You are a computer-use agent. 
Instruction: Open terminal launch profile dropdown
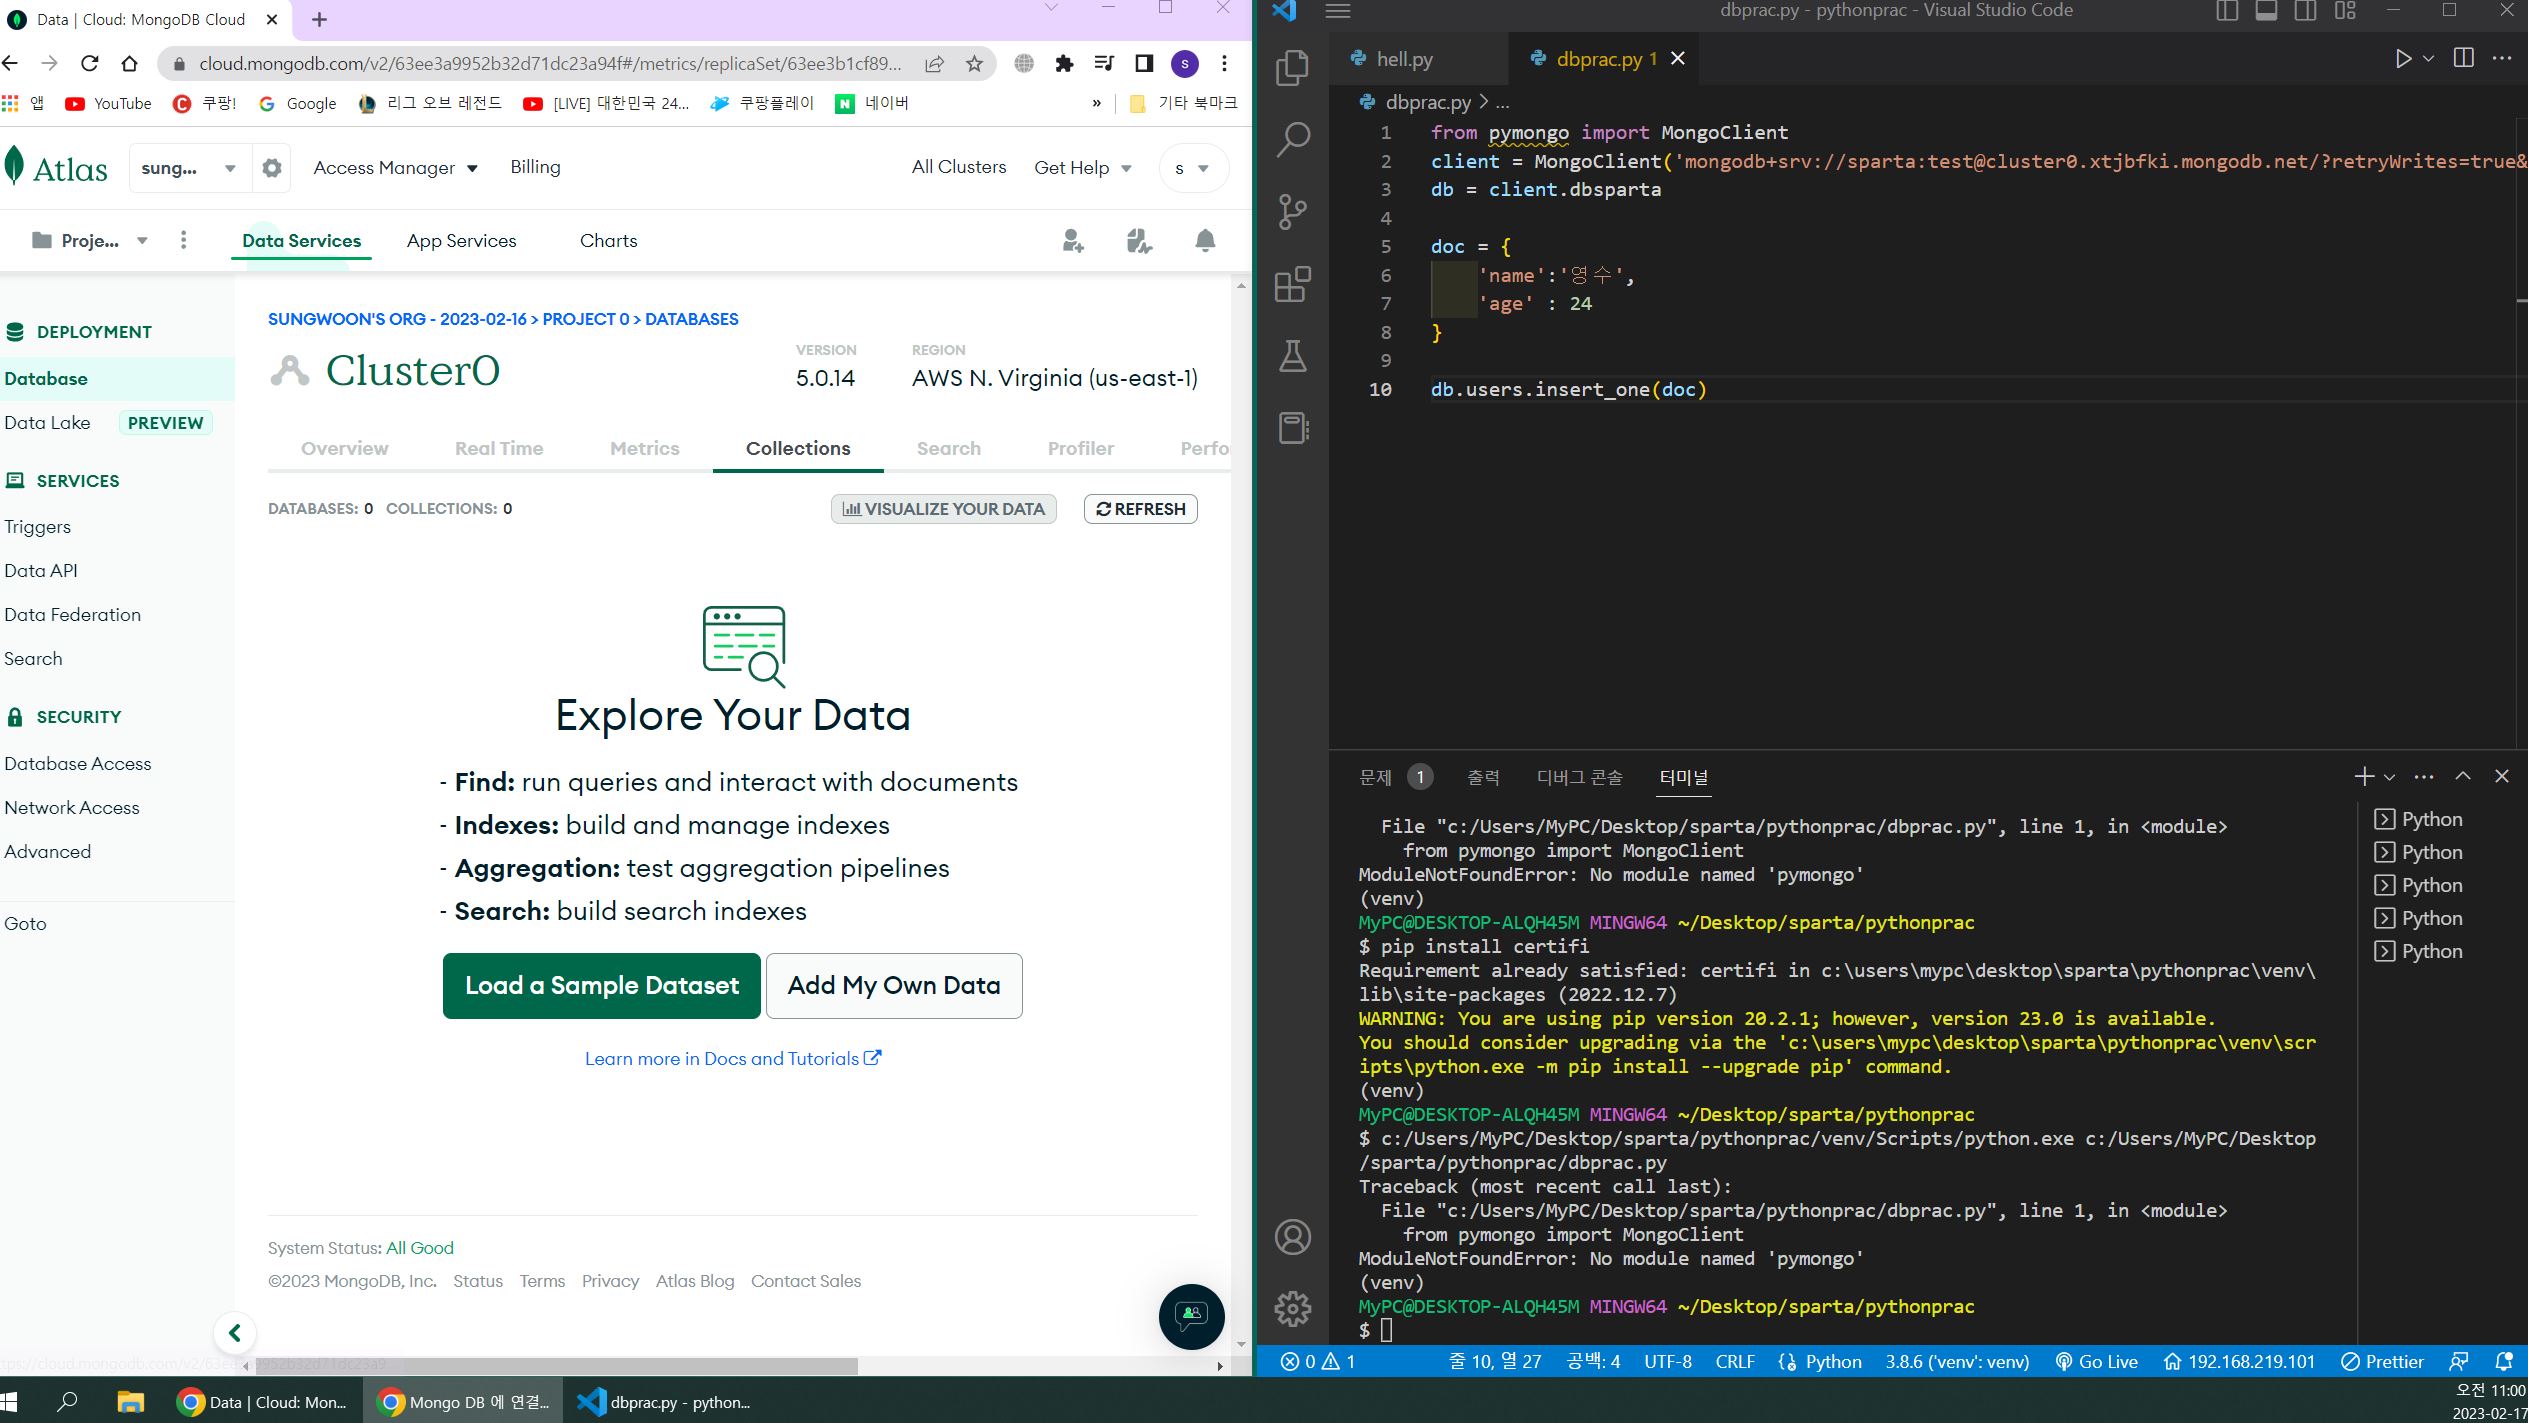tap(2390, 777)
